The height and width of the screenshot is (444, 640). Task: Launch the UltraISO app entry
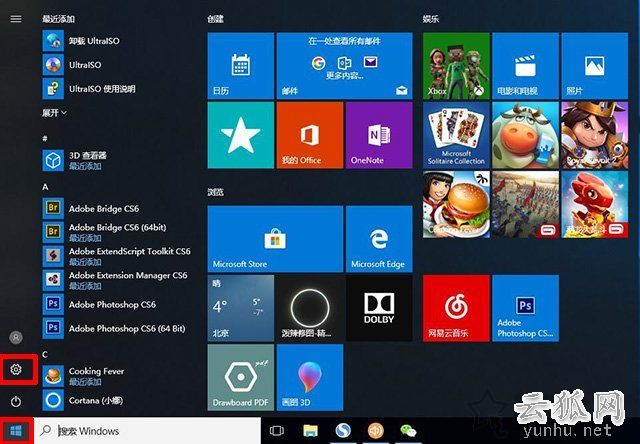coord(118,64)
